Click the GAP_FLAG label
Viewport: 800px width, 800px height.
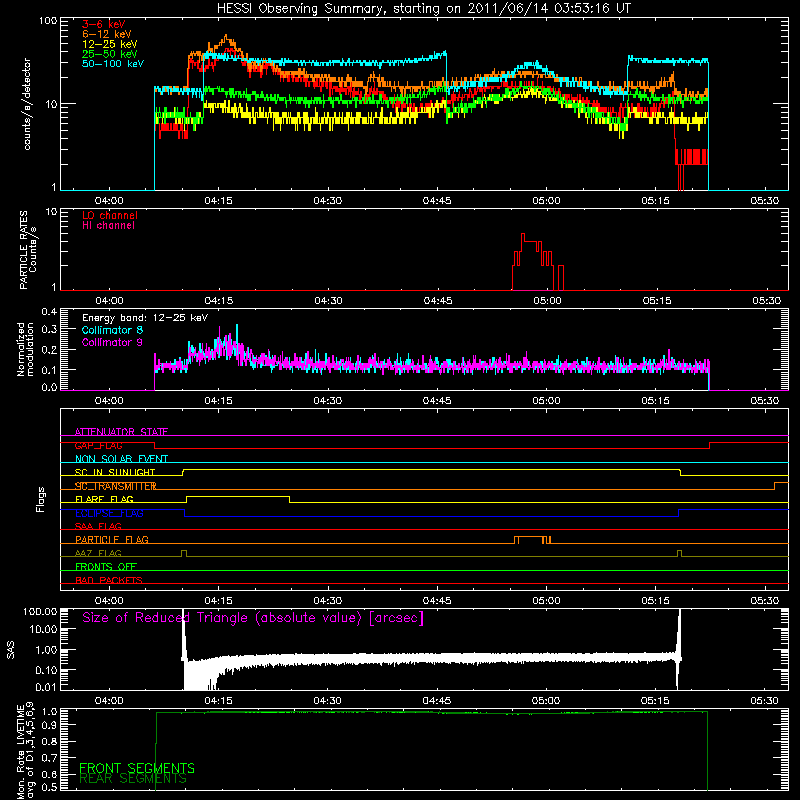click(x=98, y=445)
